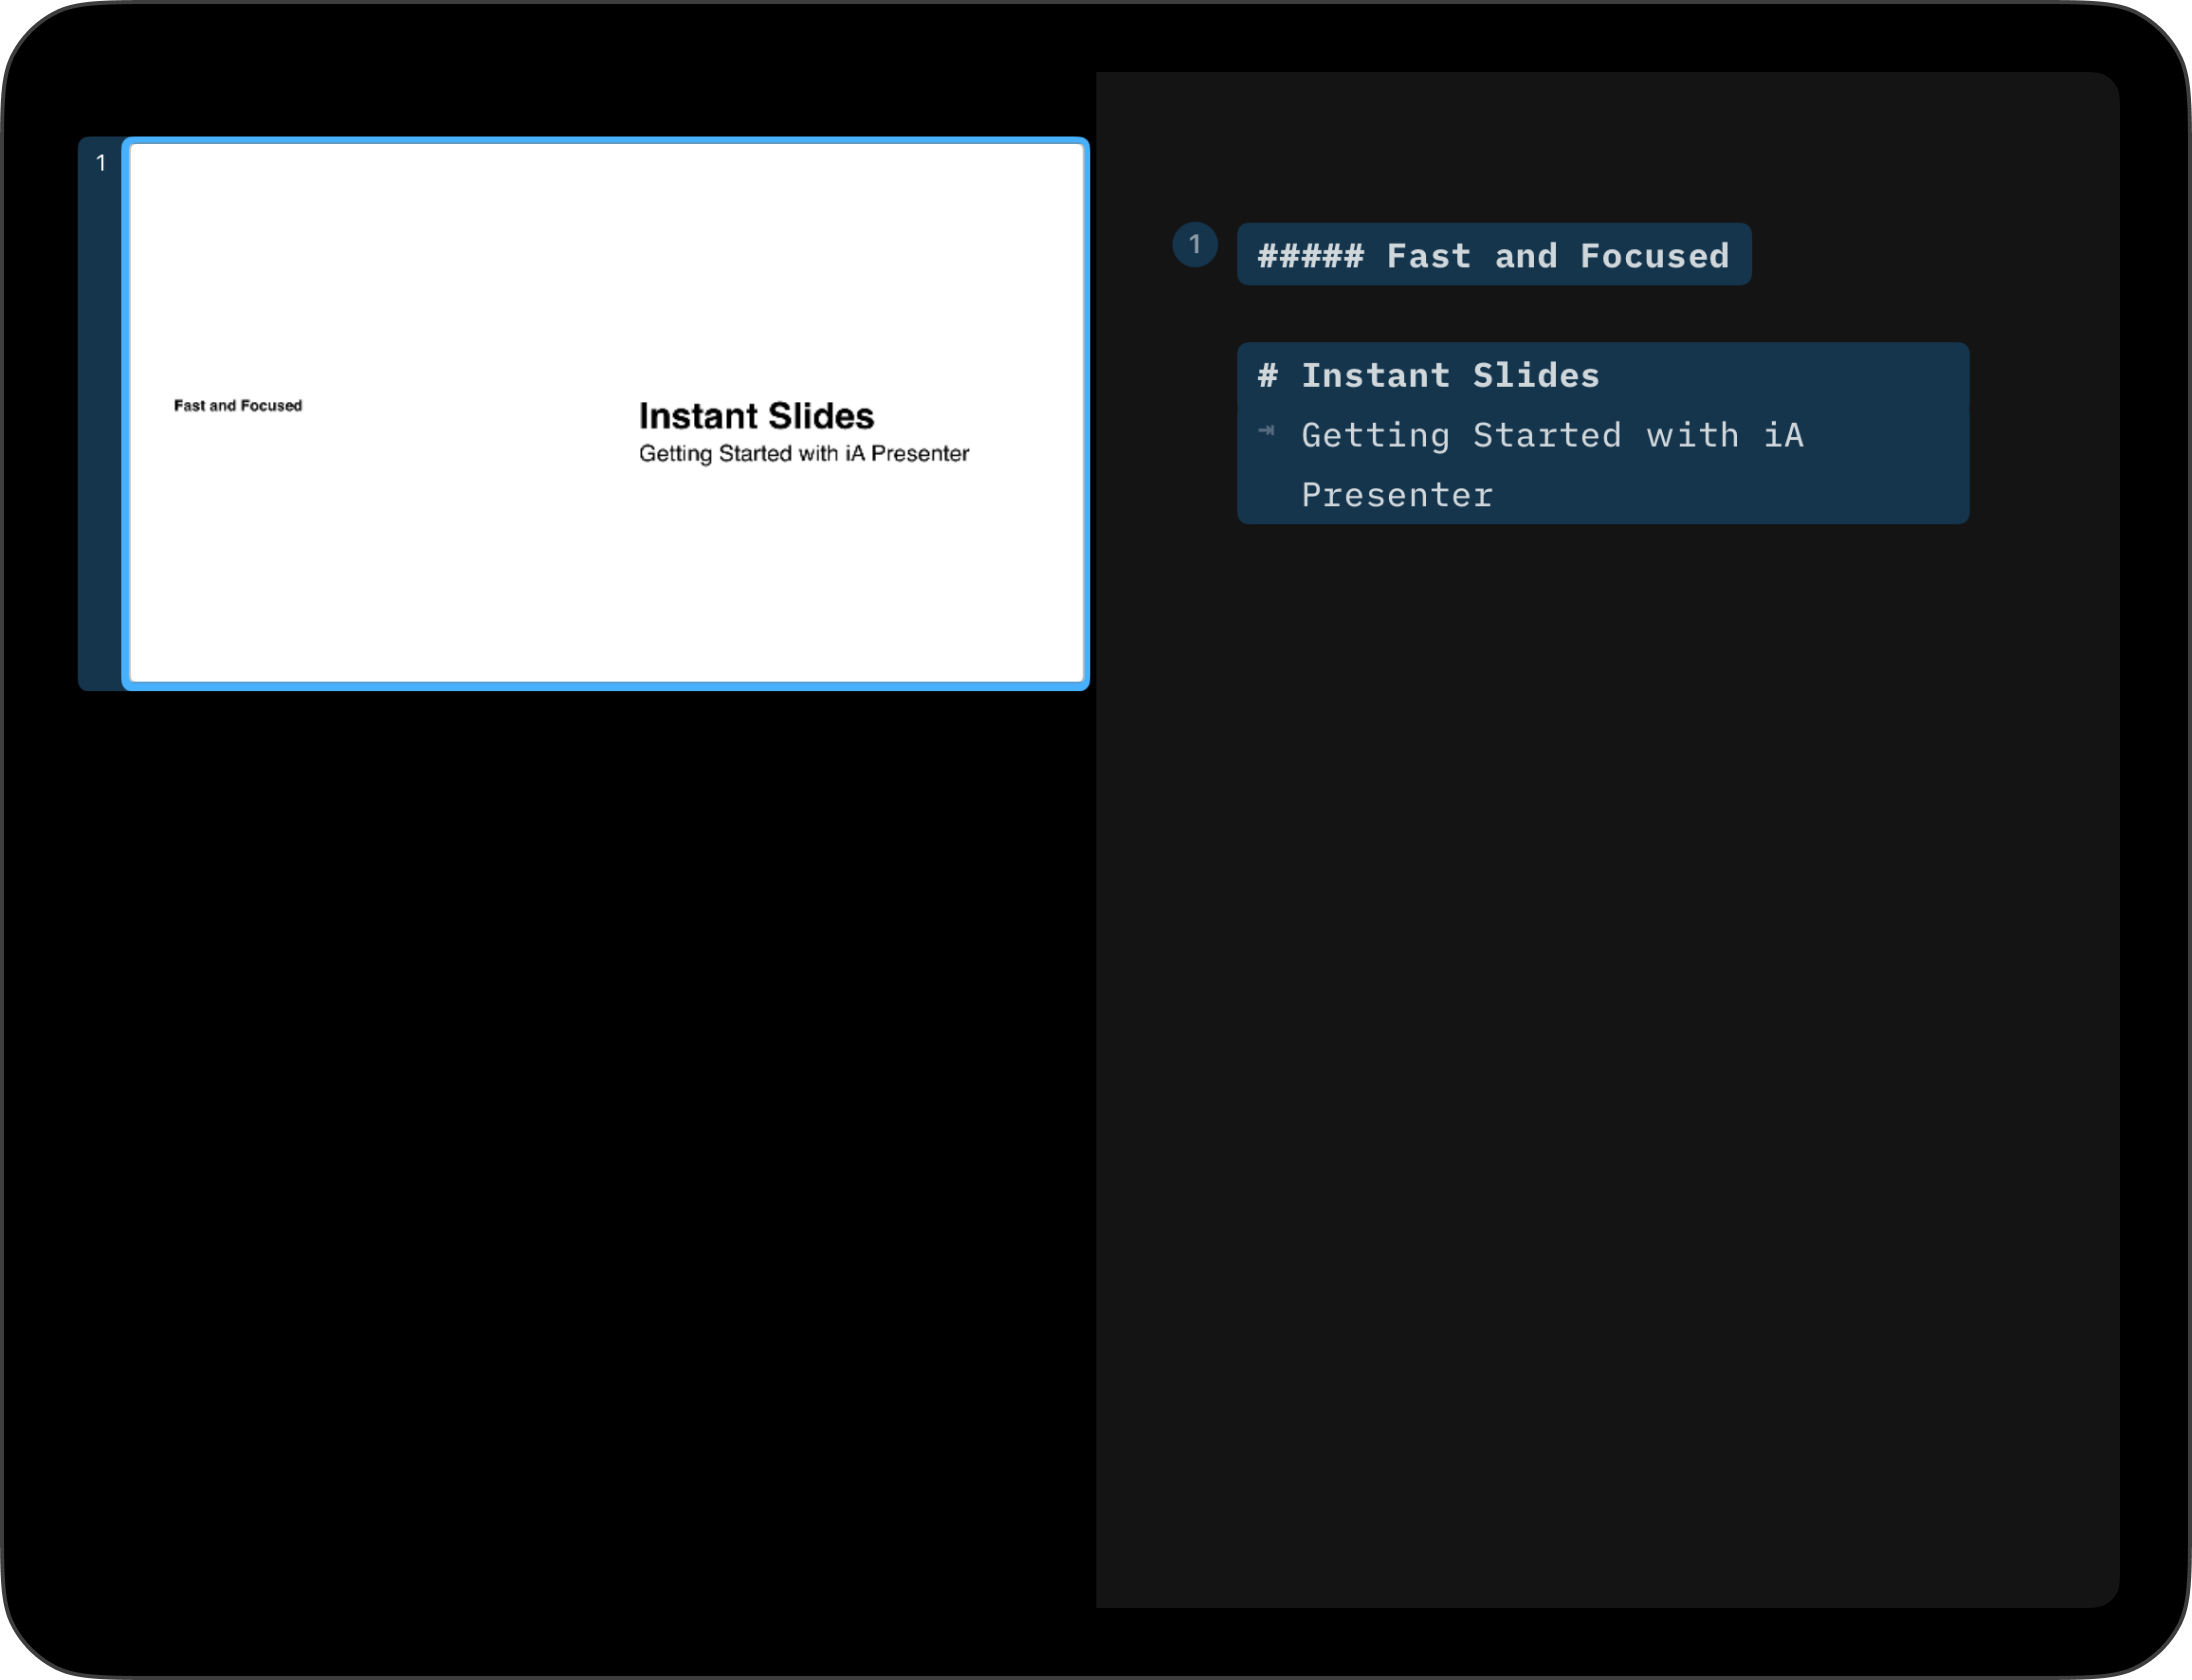Click empty editor area below the text

(1600, 1000)
